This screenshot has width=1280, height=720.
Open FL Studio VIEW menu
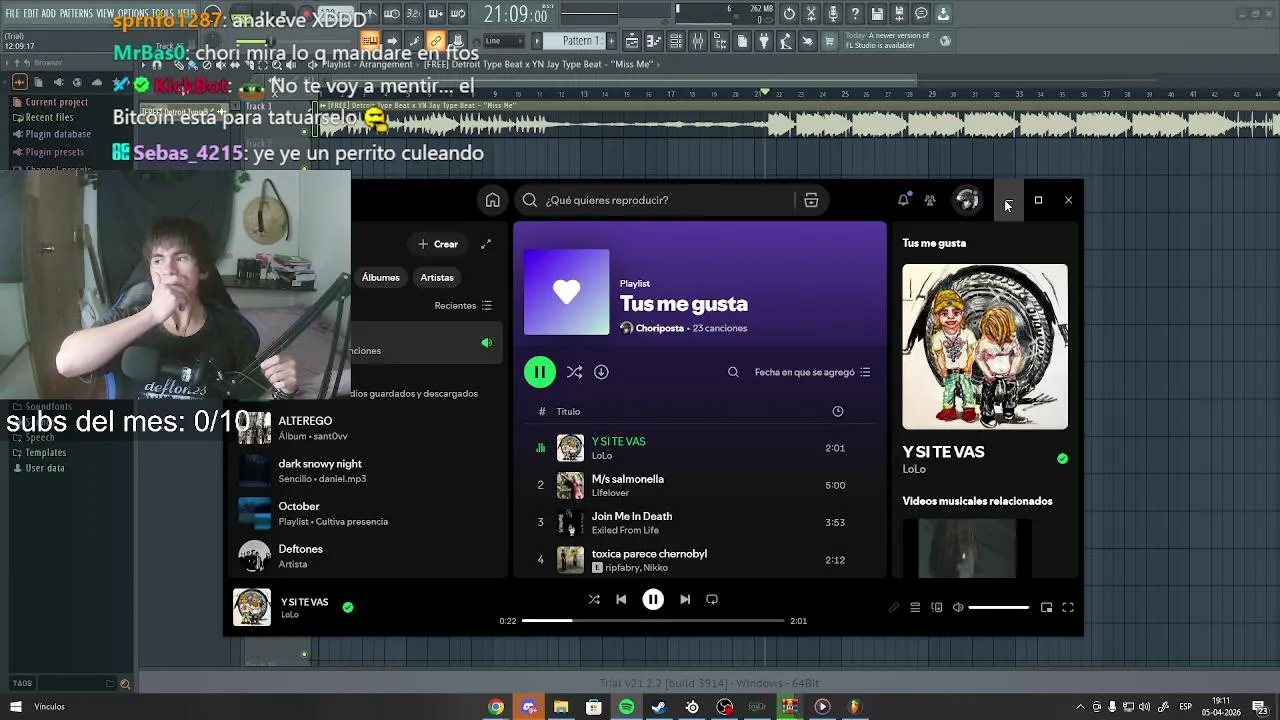click(105, 14)
